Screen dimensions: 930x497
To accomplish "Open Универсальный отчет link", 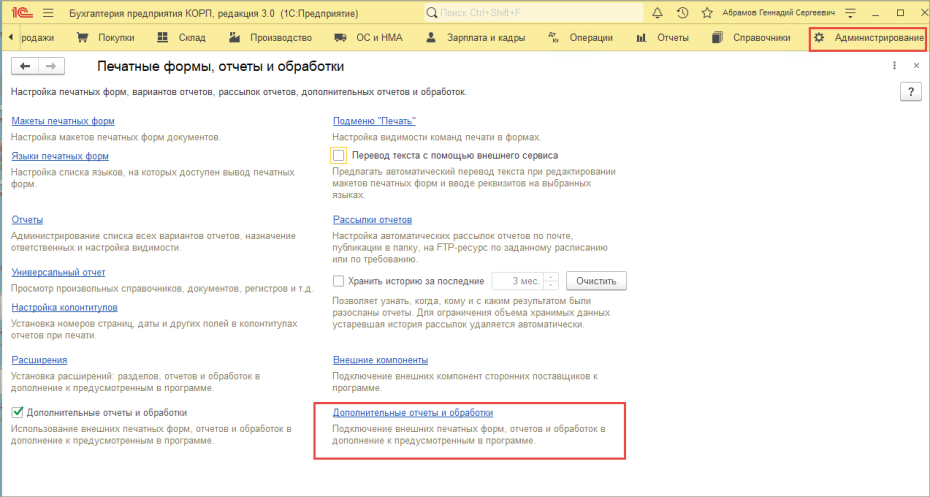I will pos(58,272).
